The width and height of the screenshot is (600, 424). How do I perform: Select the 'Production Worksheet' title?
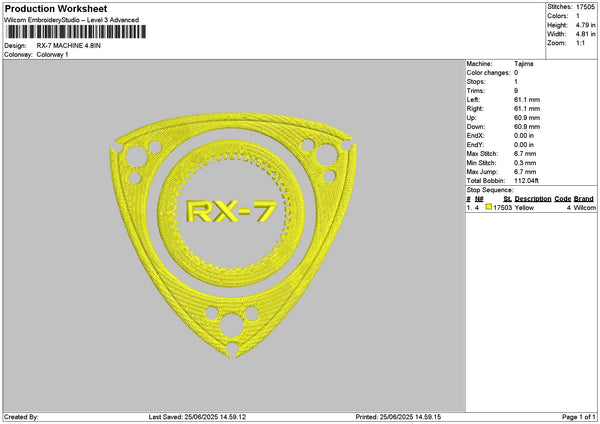pyautogui.click(x=56, y=9)
